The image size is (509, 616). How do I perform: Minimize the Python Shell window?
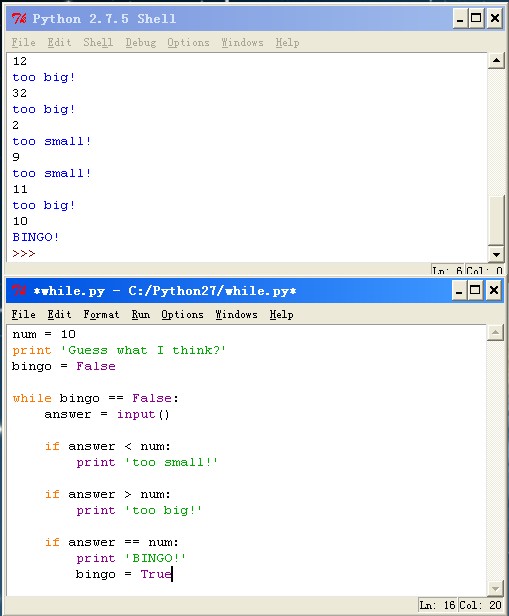(x=460, y=18)
